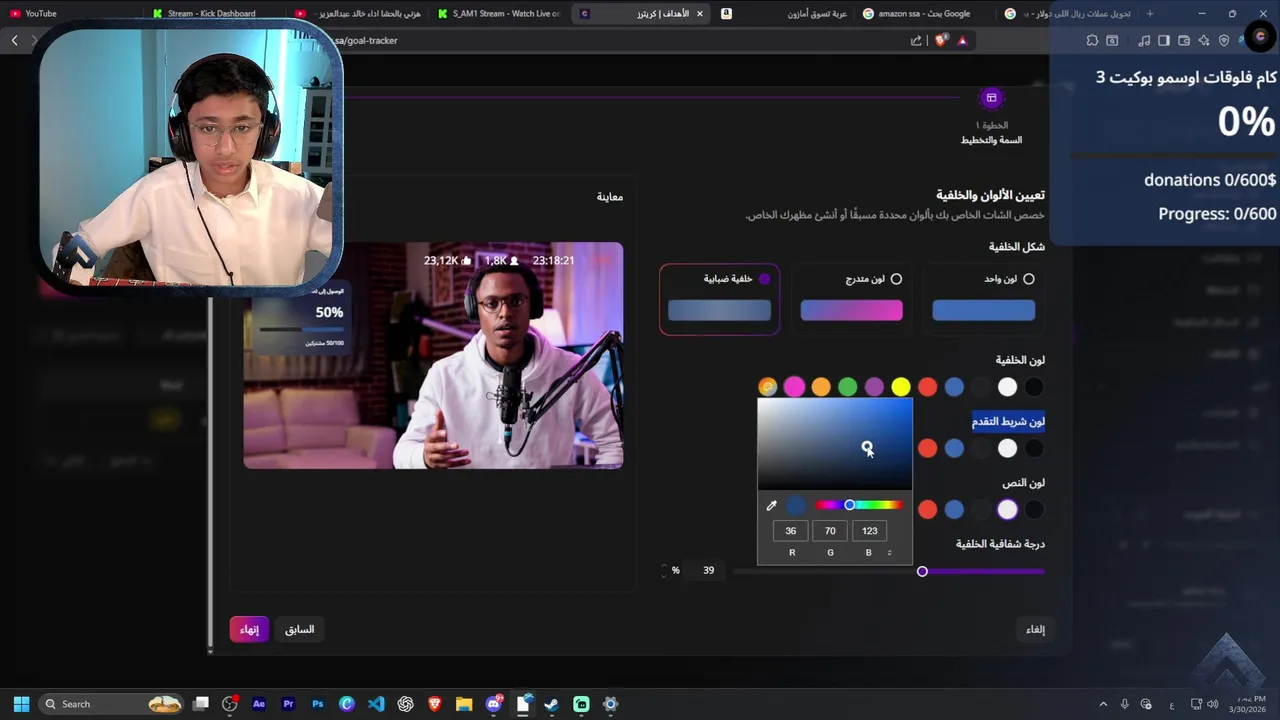Image resolution: width=1280 pixels, height=720 pixels.
Task: Open the Brave Shields lion icon
Action: tap(941, 41)
